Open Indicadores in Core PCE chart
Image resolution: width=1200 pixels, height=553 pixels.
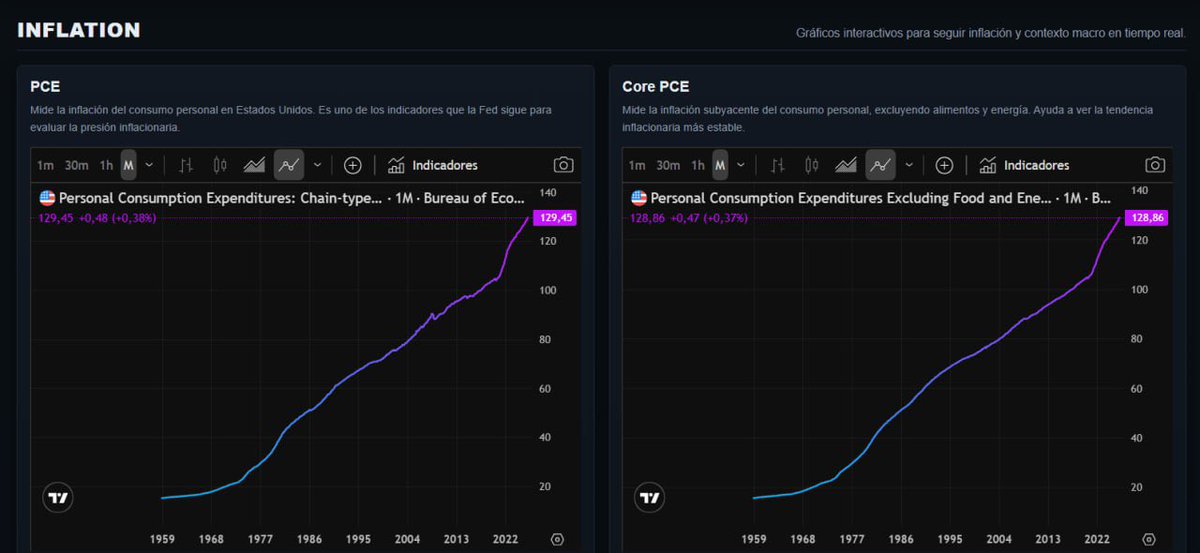1024,165
